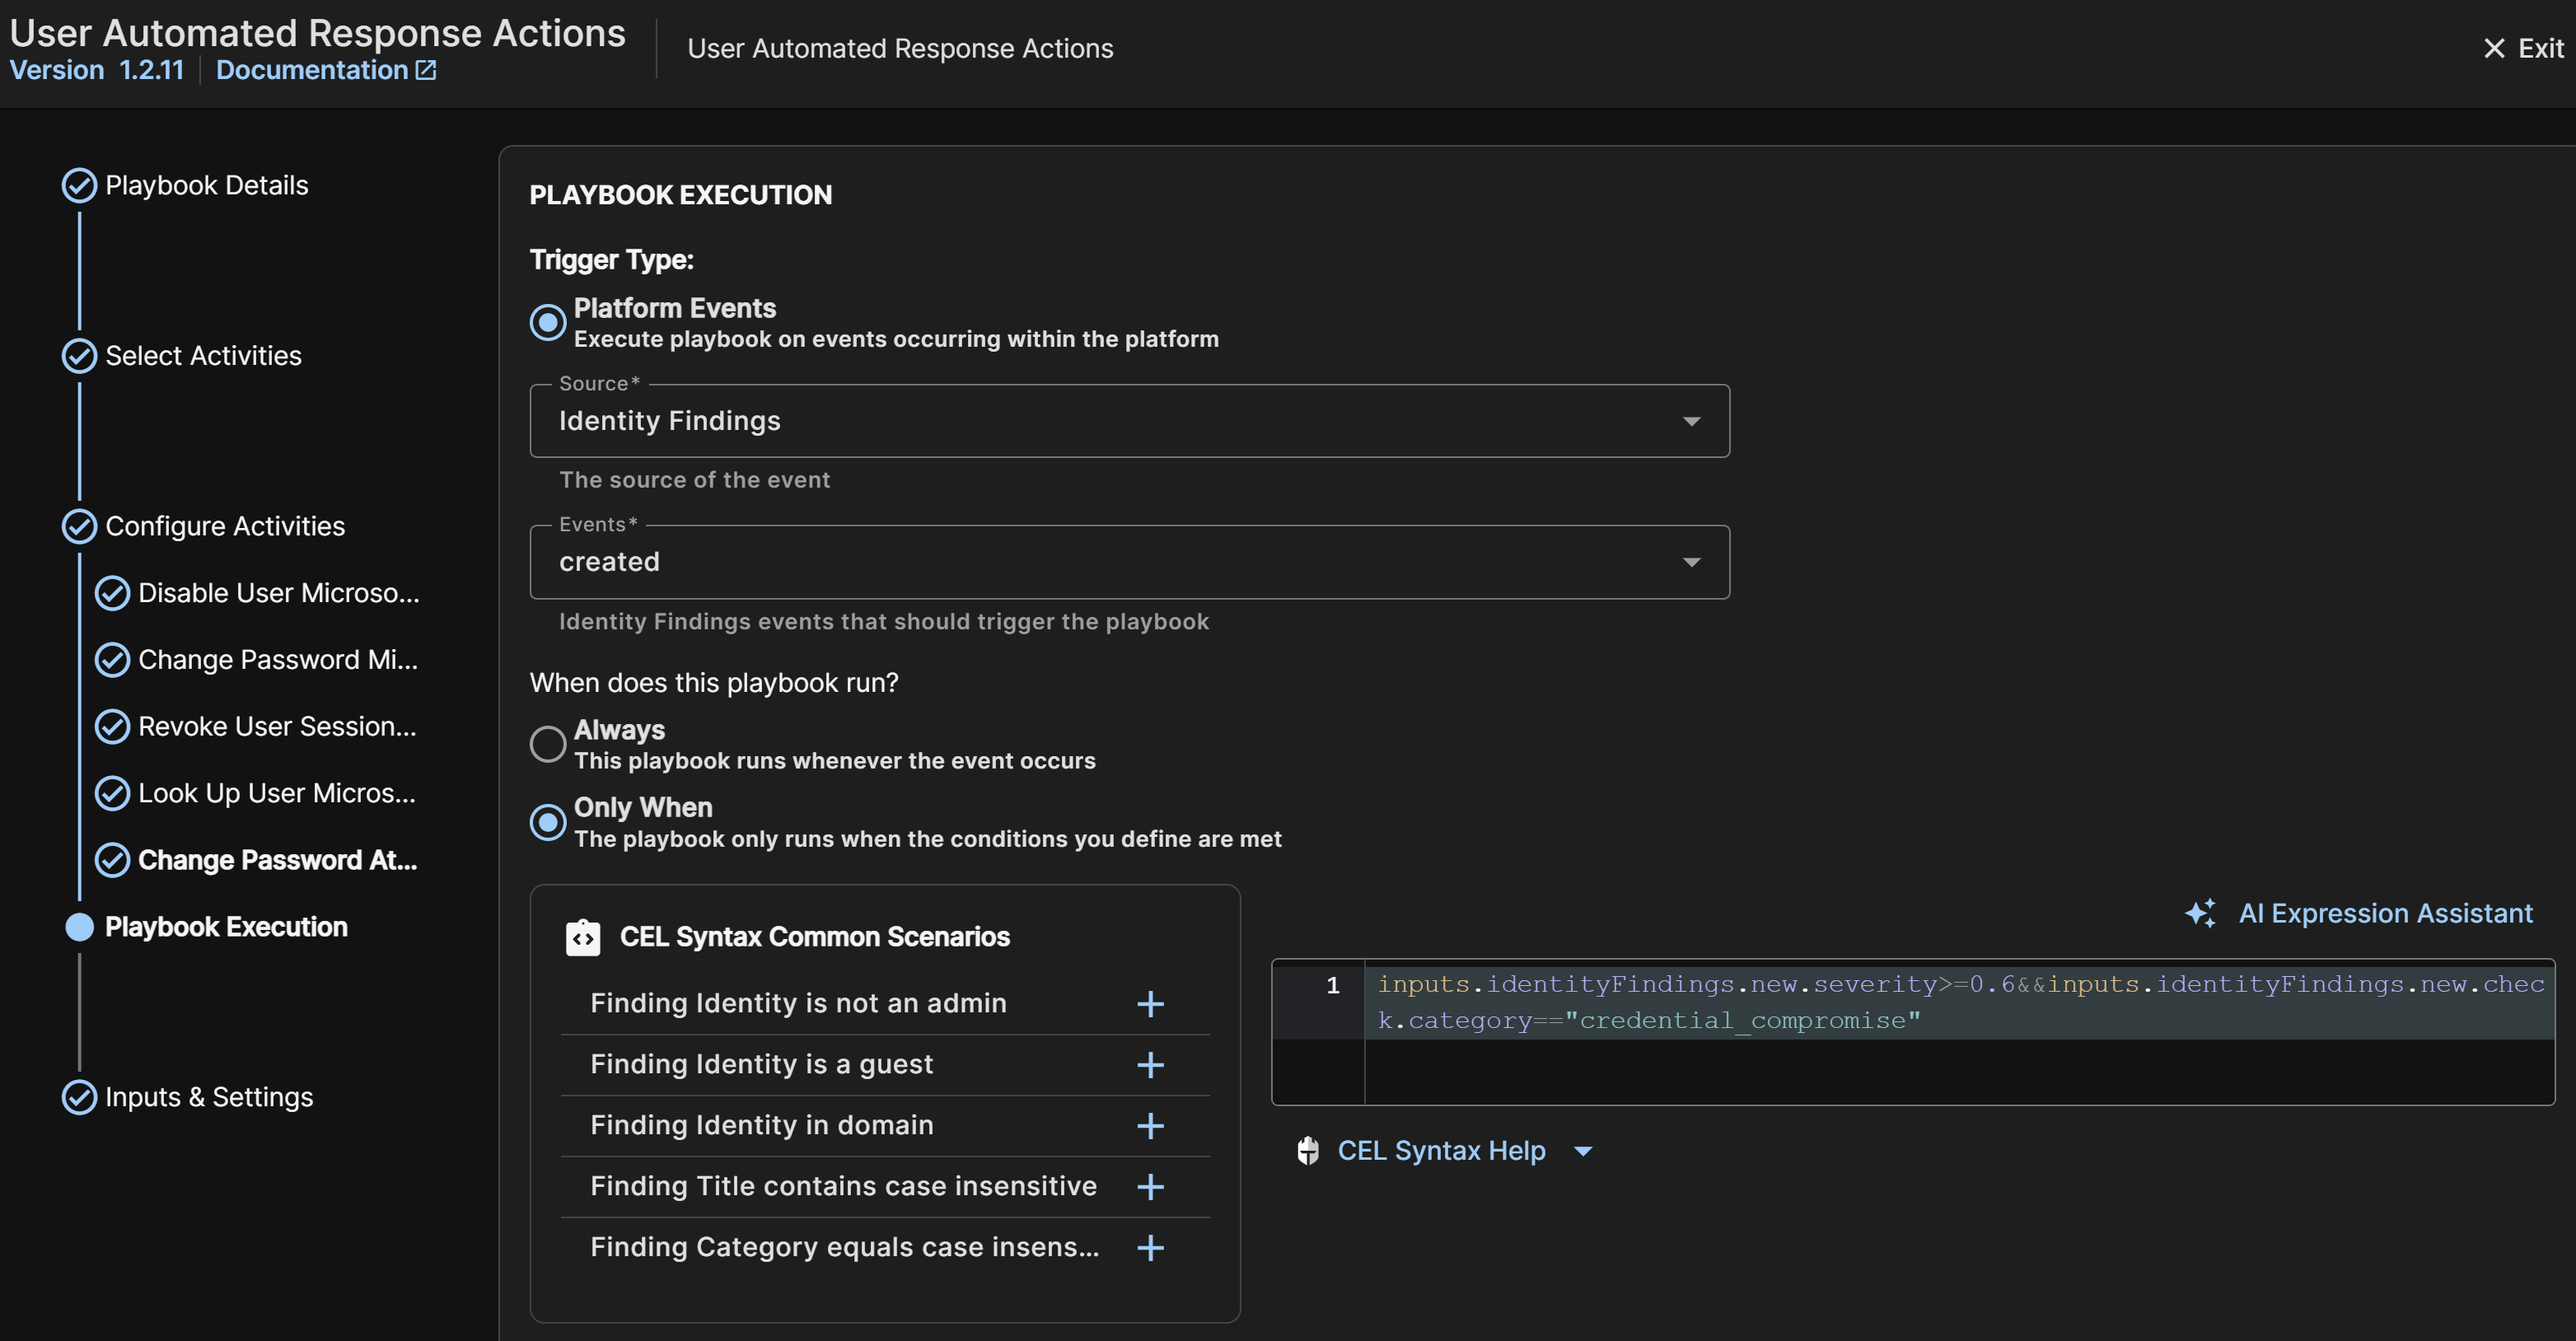2576x1341 pixels.
Task: Go to the Select Activities step
Action: tap(203, 356)
